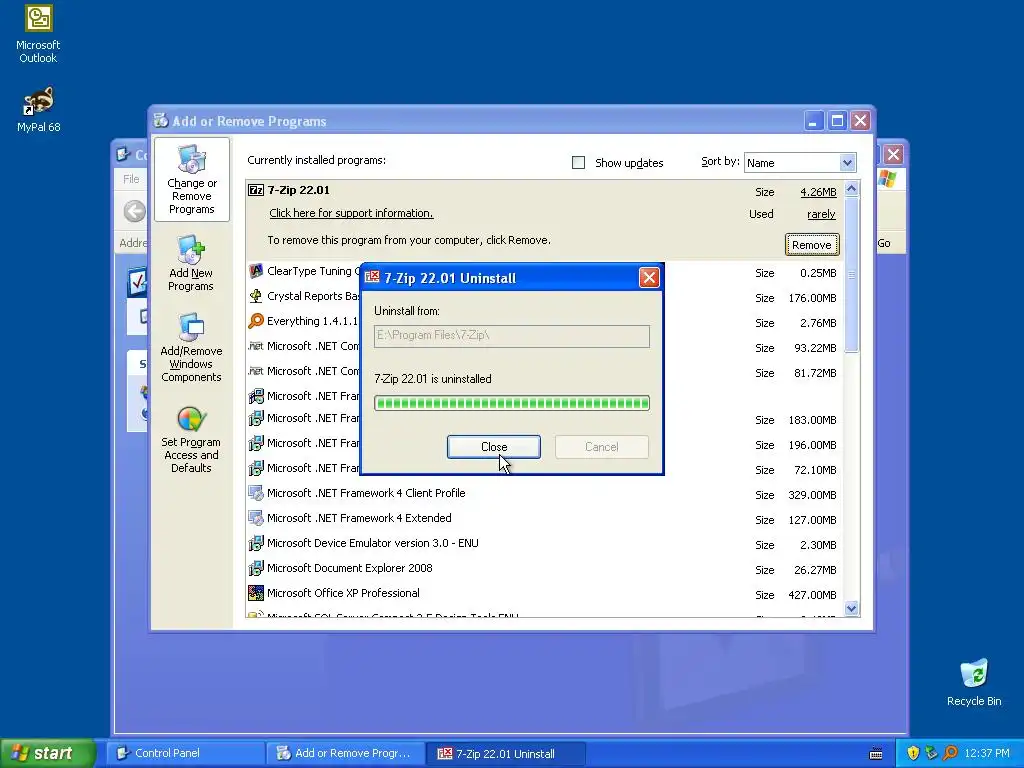The image size is (1024, 768).
Task: Click the Everything 1.4.1.1 magnifier icon
Action: [256, 321]
